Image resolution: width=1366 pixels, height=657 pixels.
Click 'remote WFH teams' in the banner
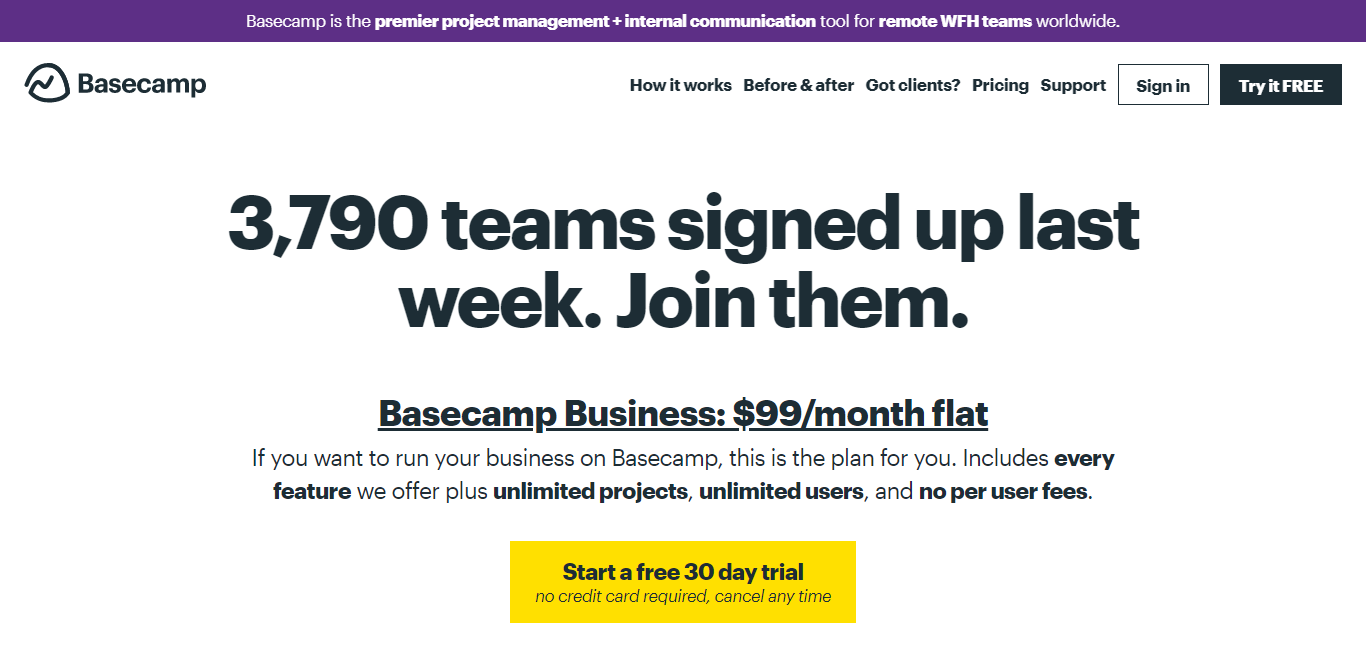pos(955,21)
